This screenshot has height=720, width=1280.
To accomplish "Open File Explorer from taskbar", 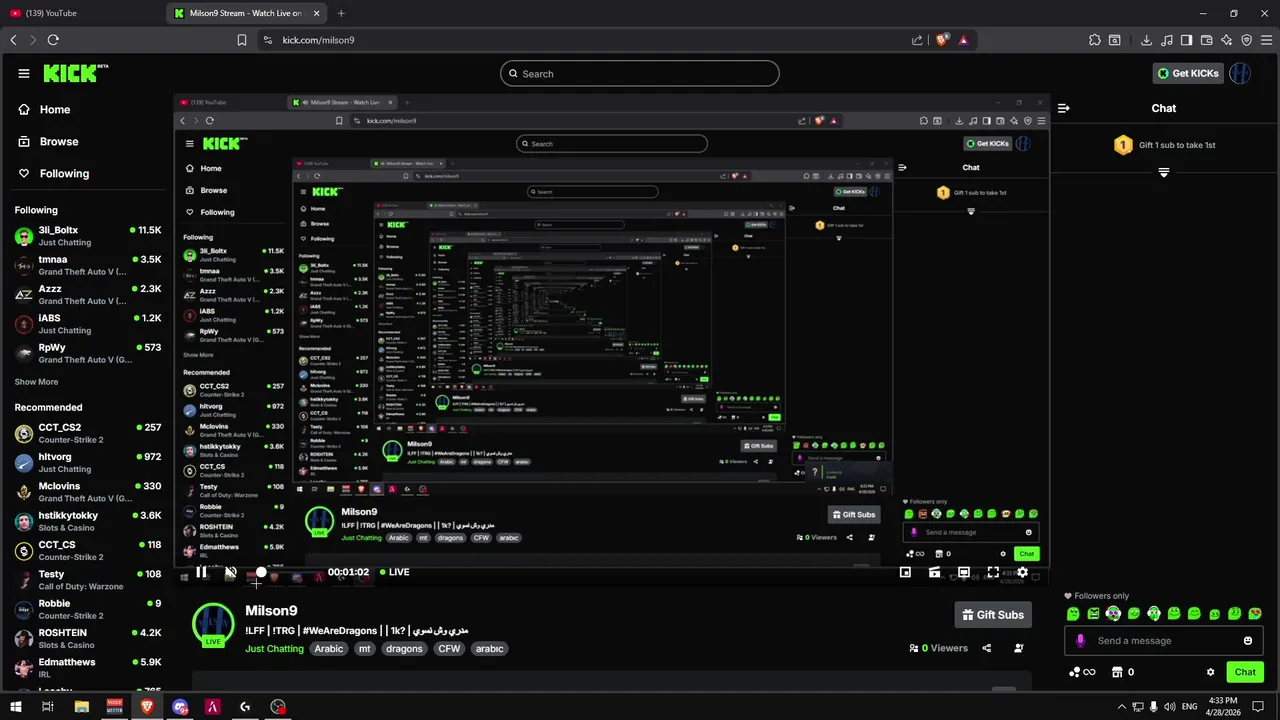I will point(81,707).
